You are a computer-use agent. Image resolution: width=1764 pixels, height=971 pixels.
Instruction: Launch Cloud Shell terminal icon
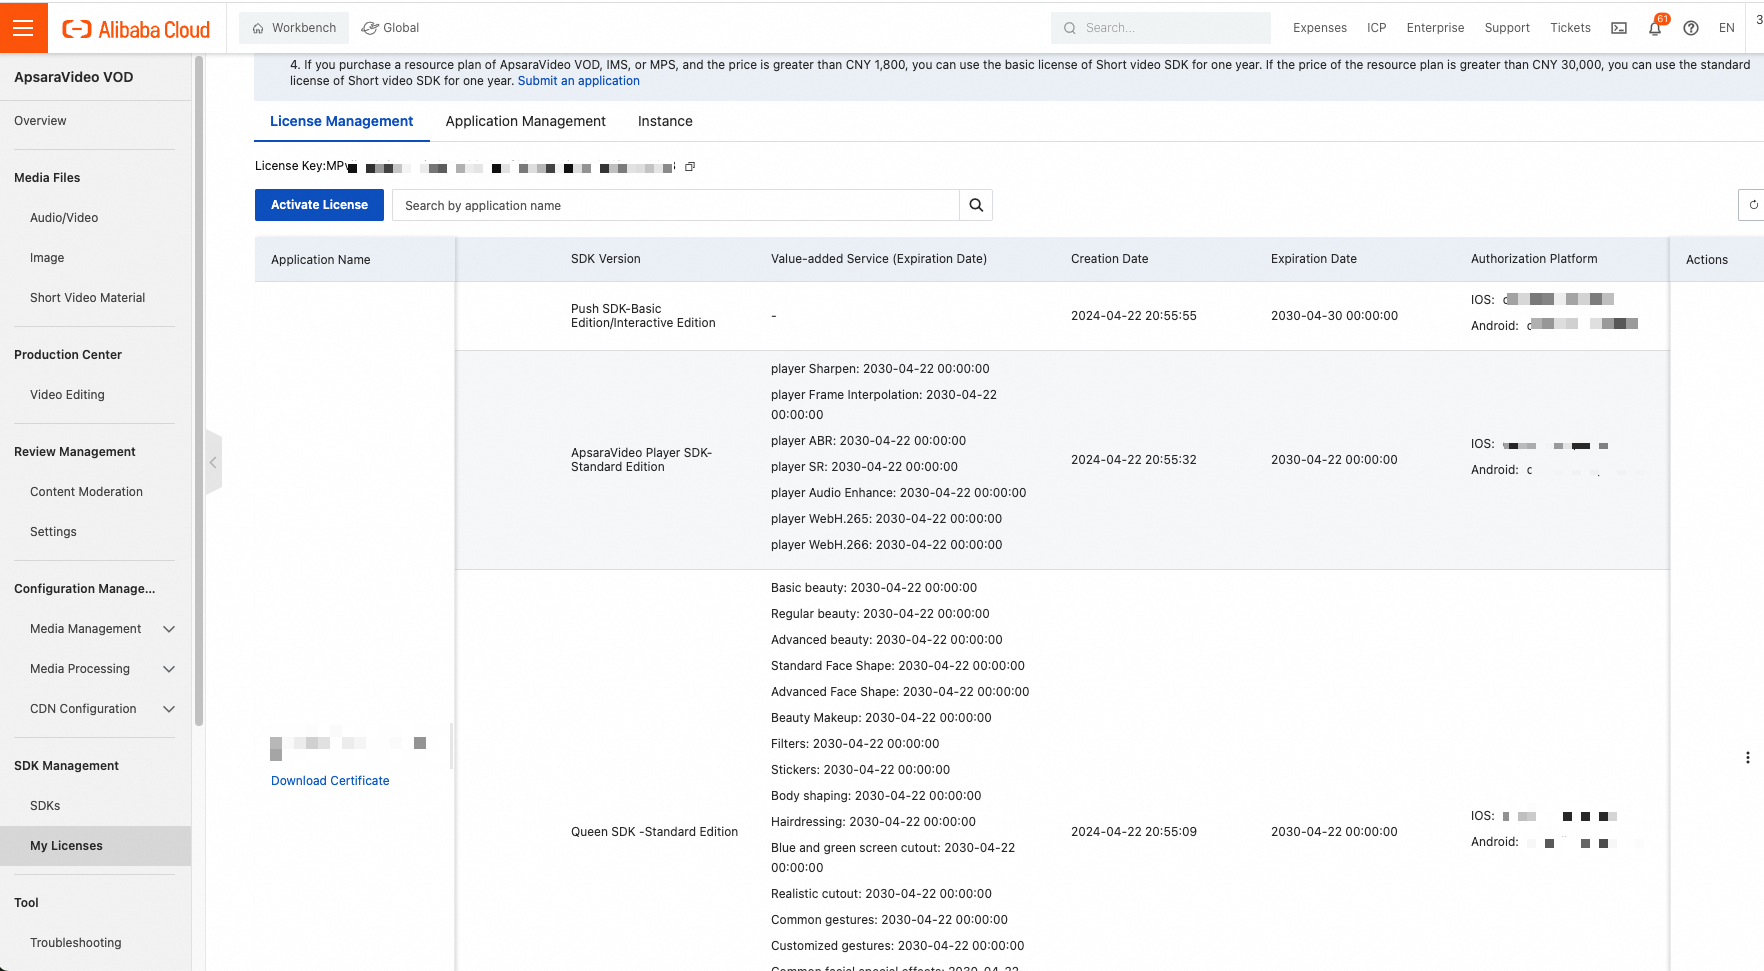click(1619, 28)
